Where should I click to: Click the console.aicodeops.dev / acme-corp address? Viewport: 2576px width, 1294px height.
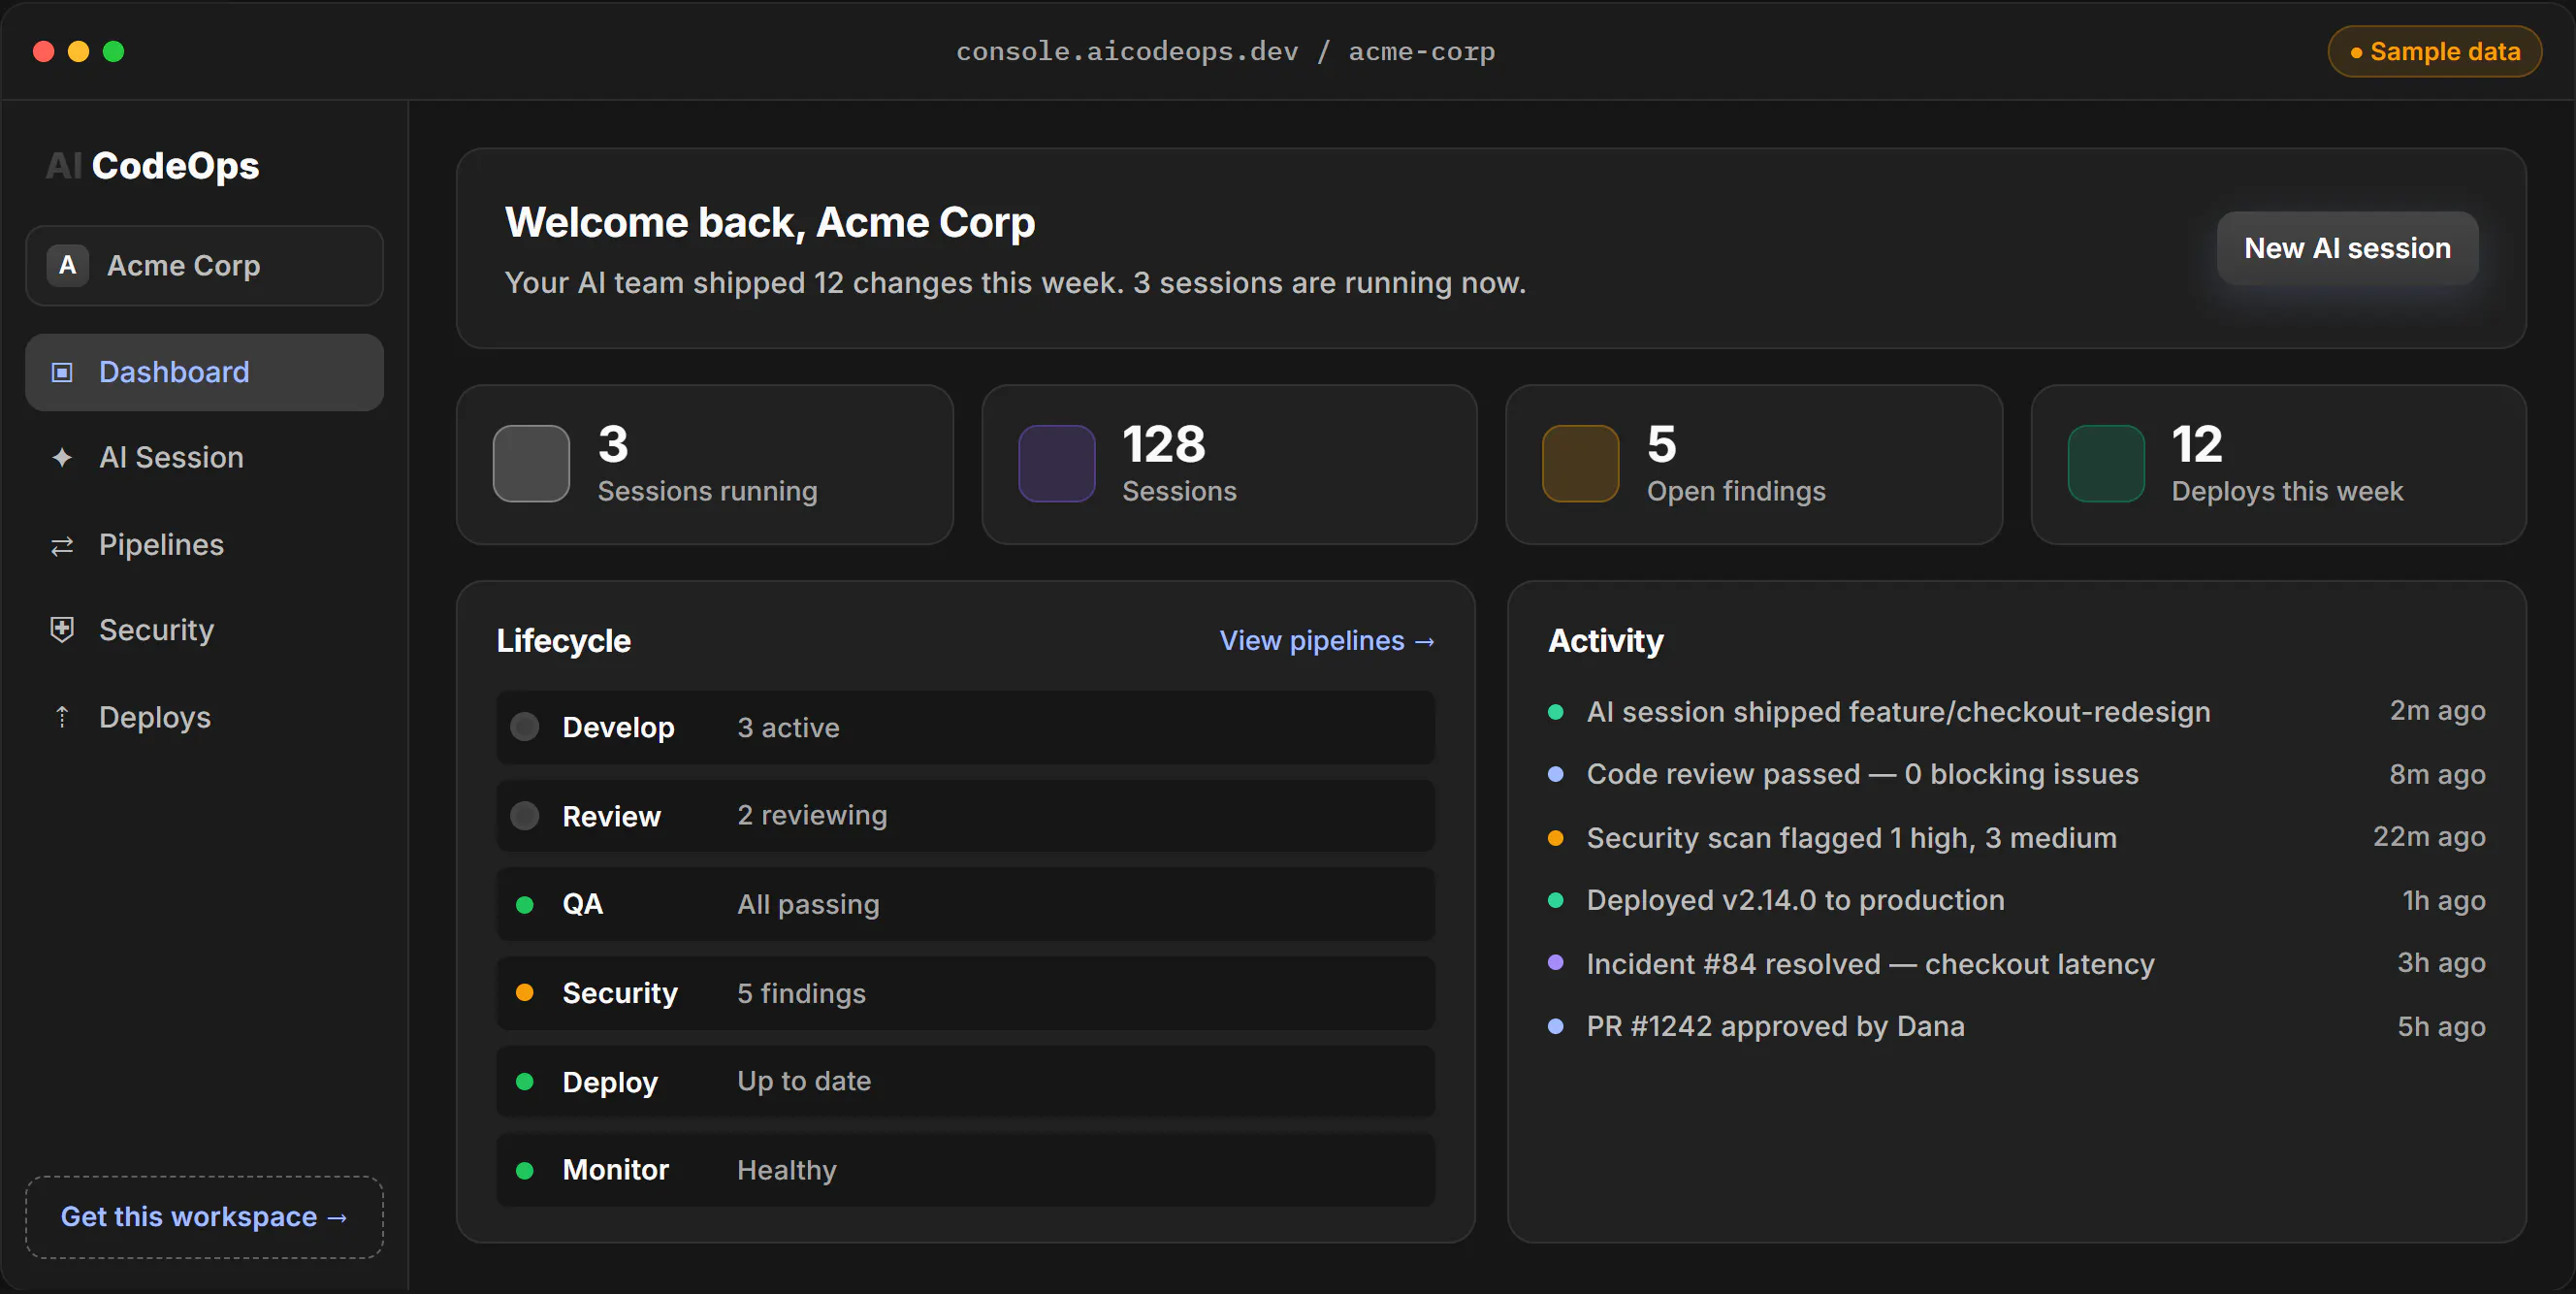(x=1225, y=51)
